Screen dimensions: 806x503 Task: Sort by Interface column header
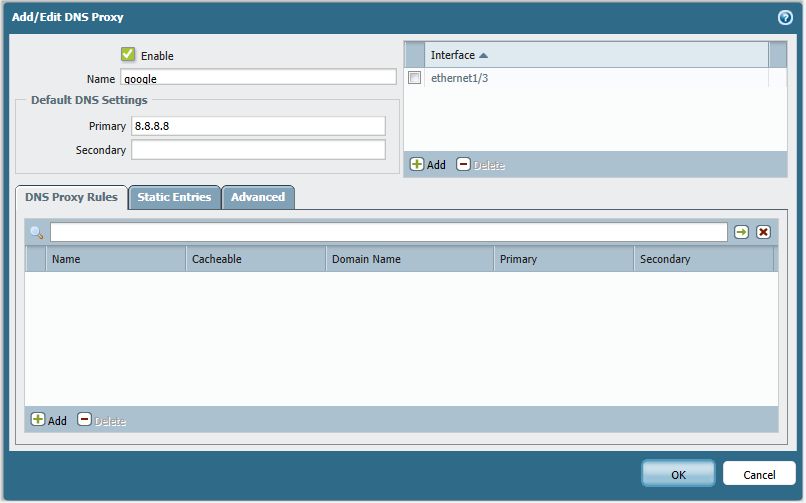click(x=596, y=55)
